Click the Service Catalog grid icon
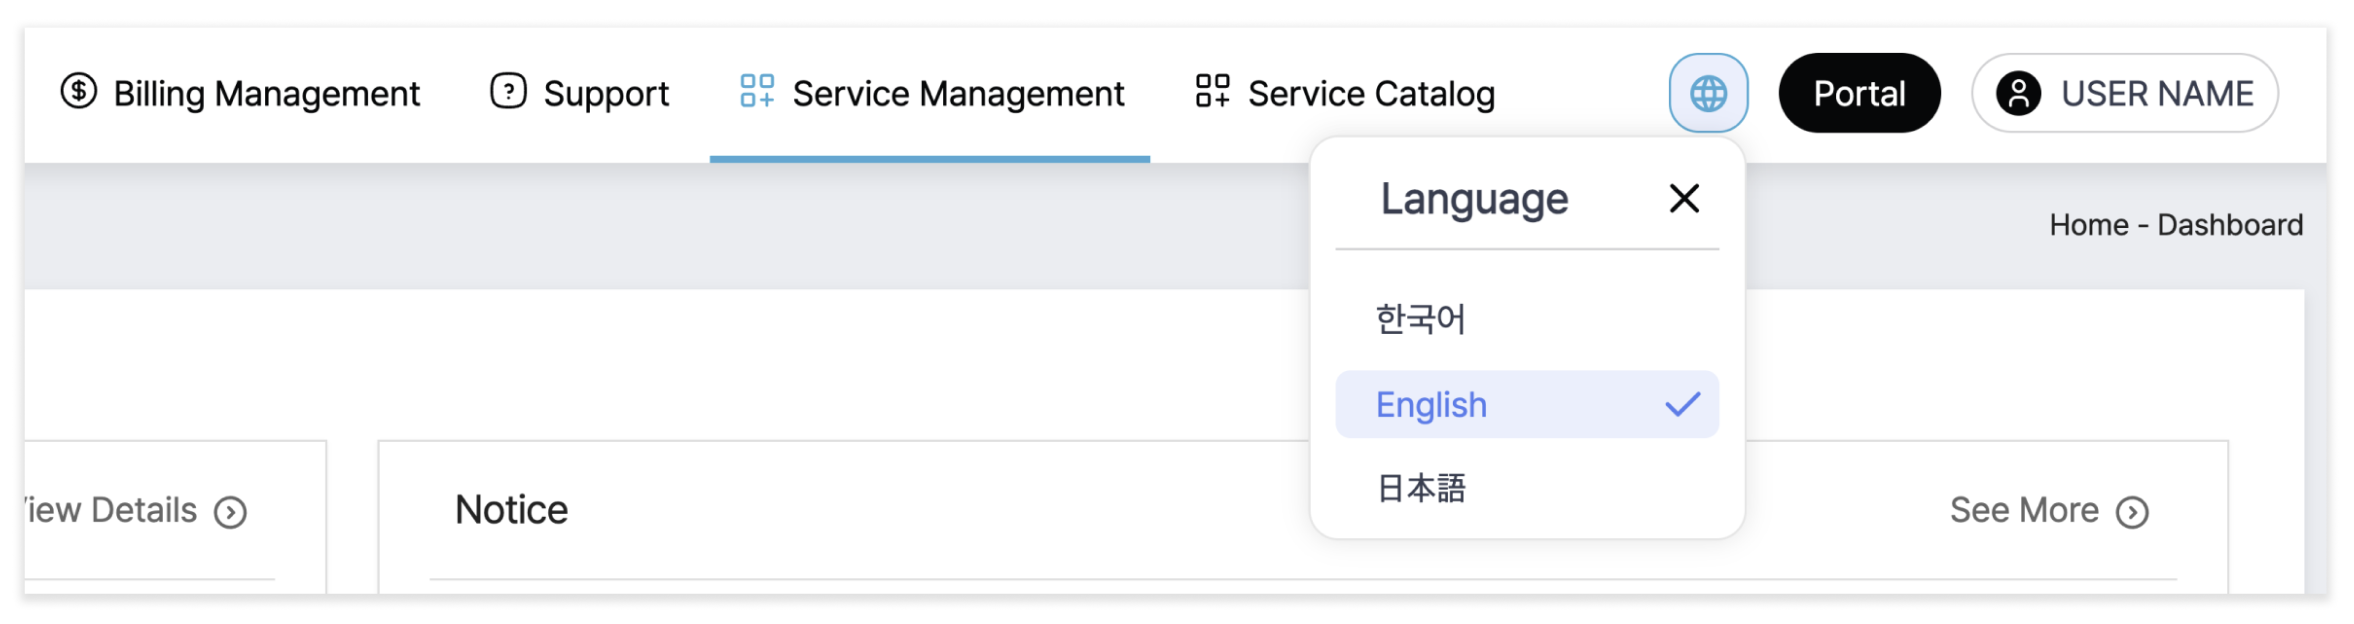Screen dimensions: 2354x624 (x=1212, y=90)
